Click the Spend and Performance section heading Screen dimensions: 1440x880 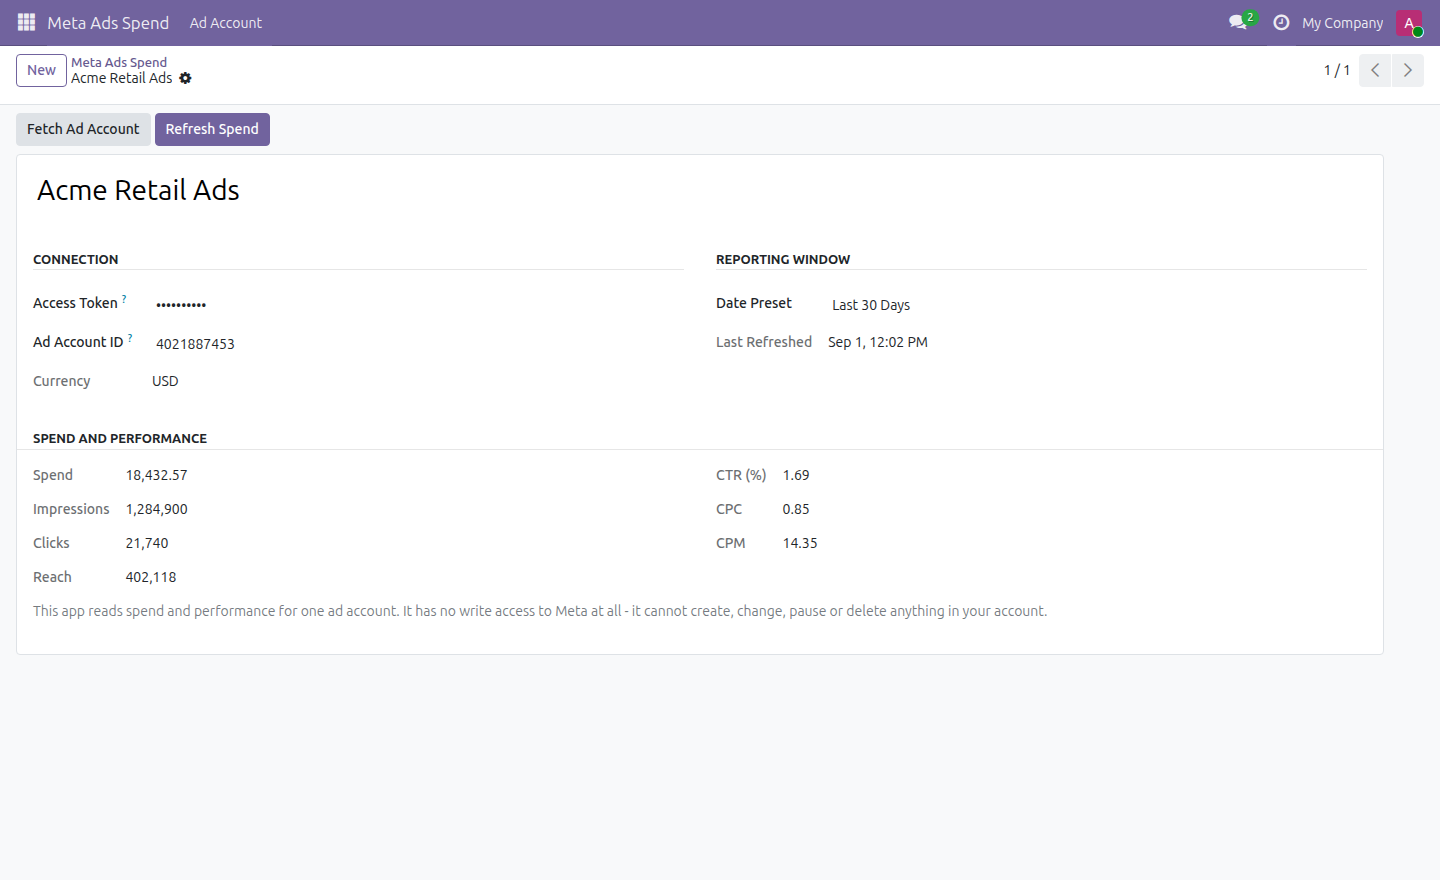tap(120, 438)
